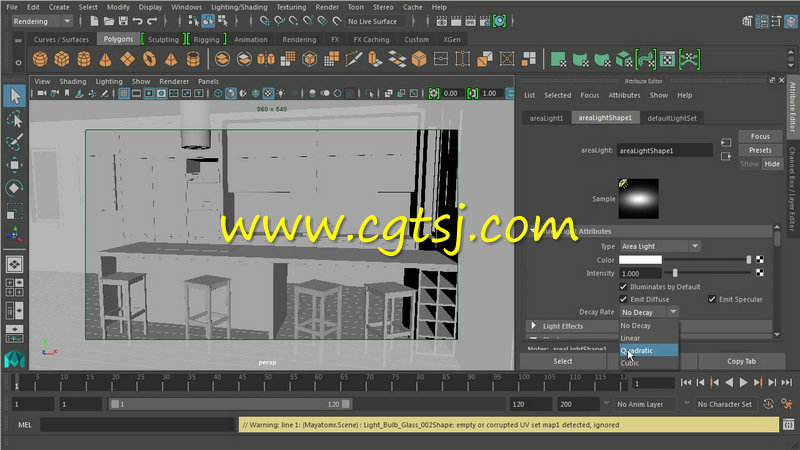Click the areaLight name input field
Image resolution: width=800 pixels, height=450 pixels.
(x=664, y=151)
